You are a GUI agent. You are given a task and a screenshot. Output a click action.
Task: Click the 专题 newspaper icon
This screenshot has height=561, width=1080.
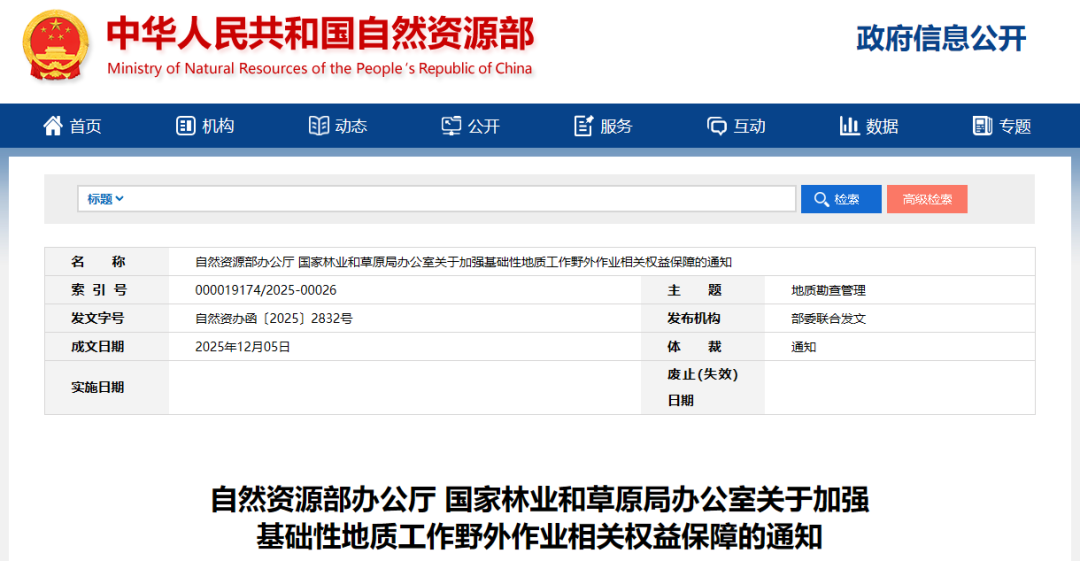pyautogui.click(x=982, y=125)
